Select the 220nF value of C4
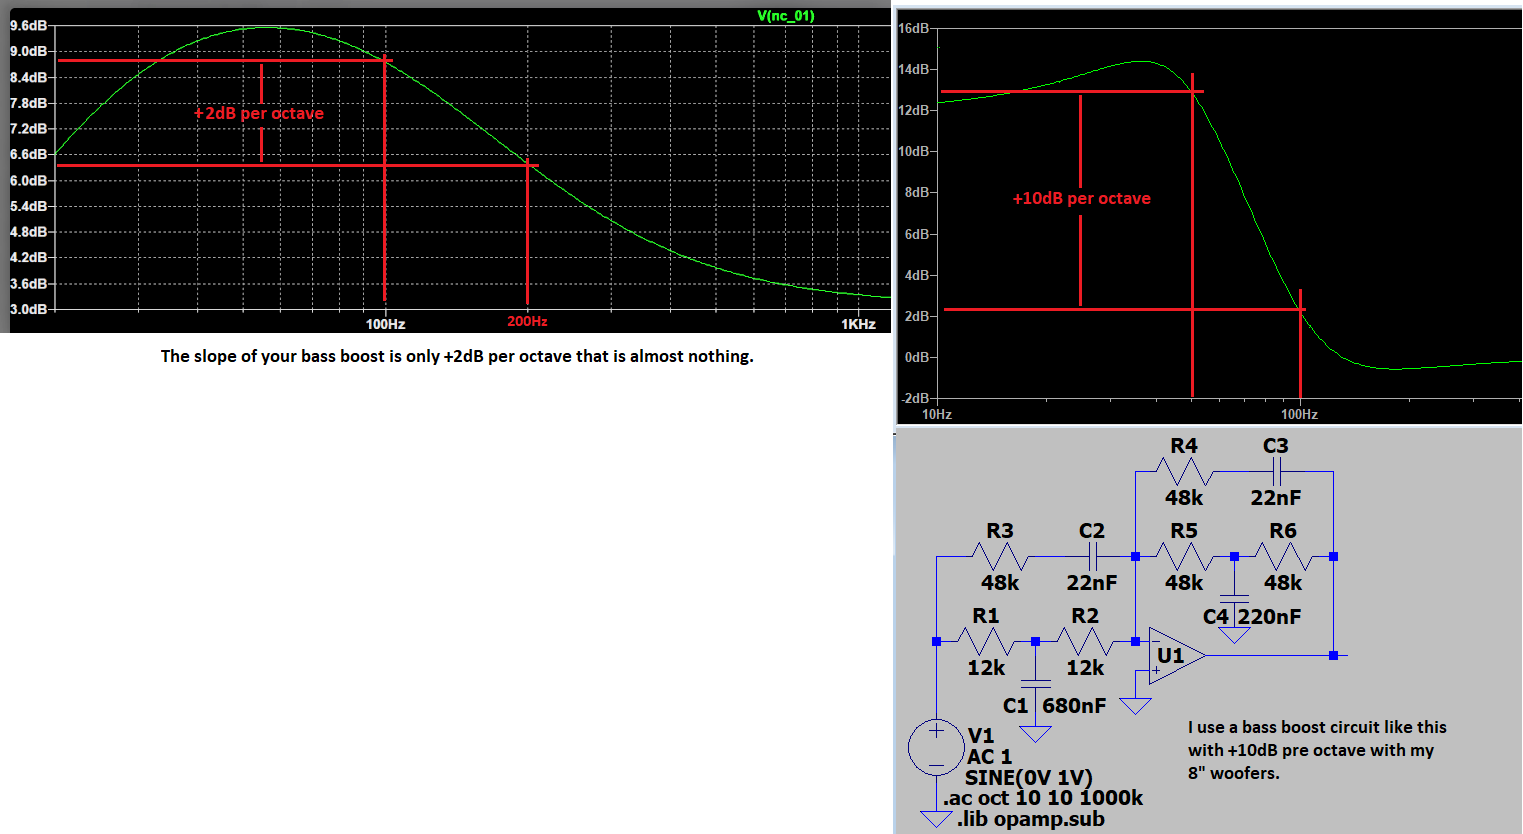Screen dimensions: 1523x834 [x=1270, y=616]
